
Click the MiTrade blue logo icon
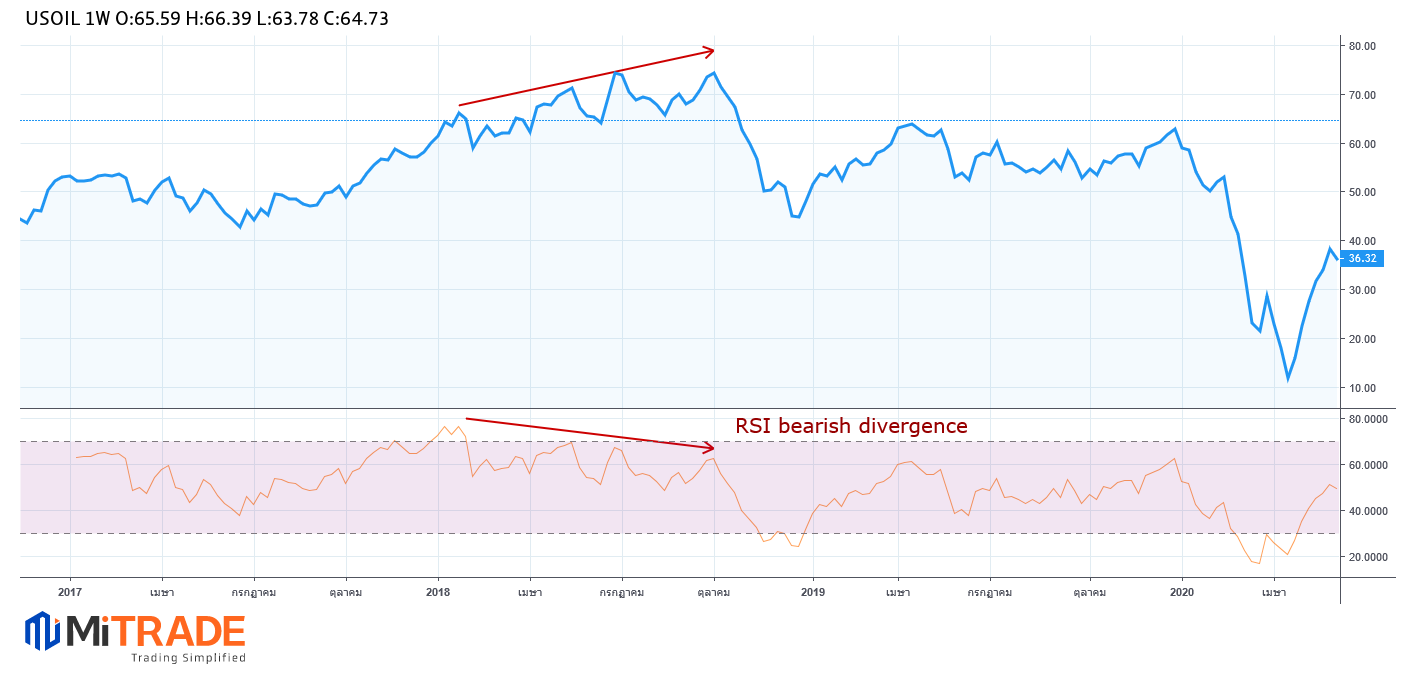(x=43, y=631)
